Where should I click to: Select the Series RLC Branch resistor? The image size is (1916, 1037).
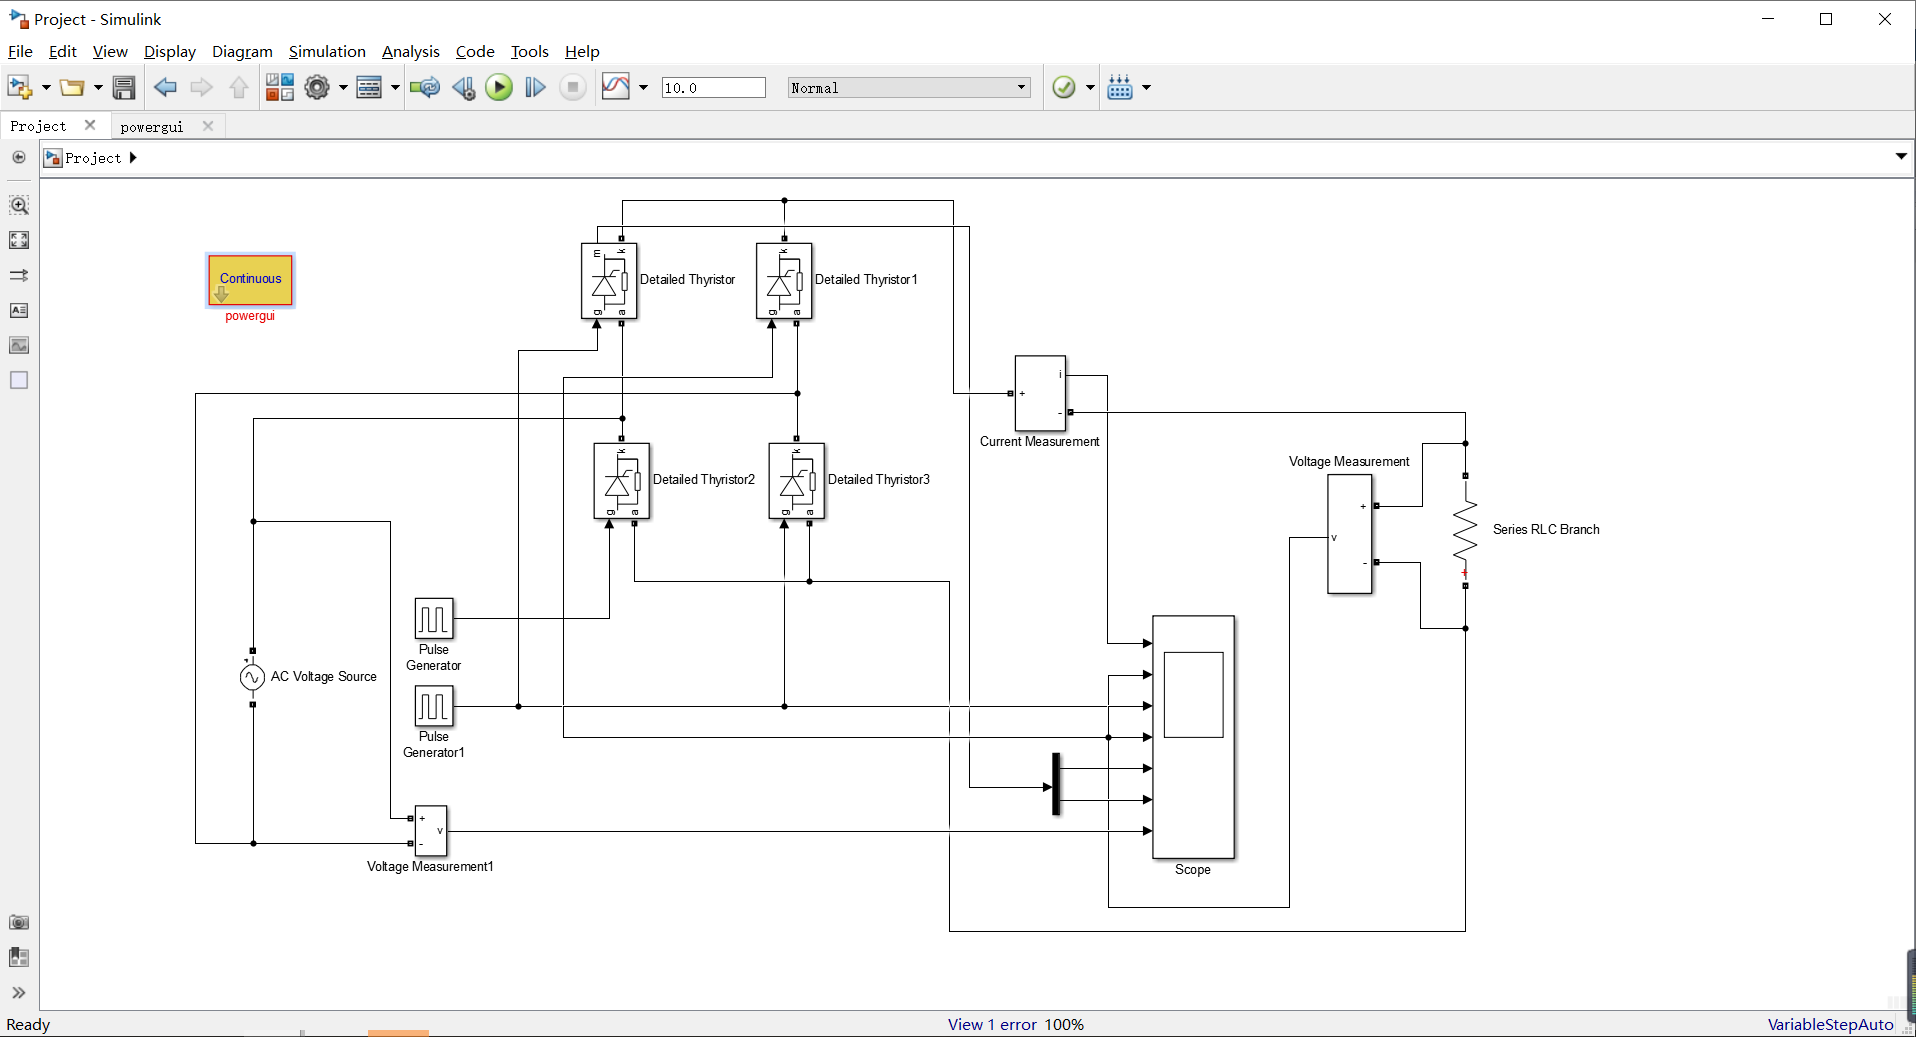point(1465,530)
